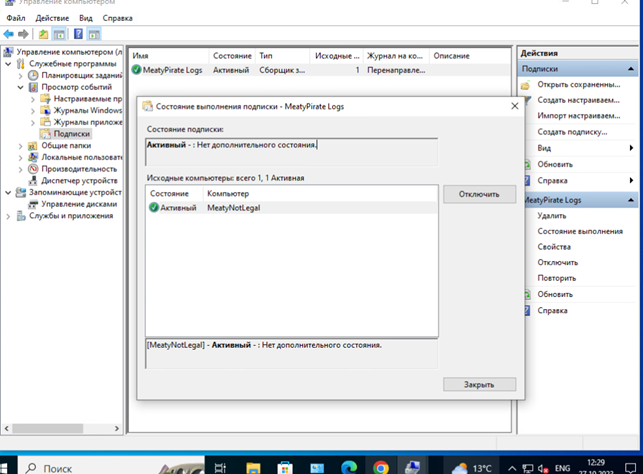Click the Device Manager tree icon
The image size is (643, 474).
pyautogui.click(x=33, y=180)
